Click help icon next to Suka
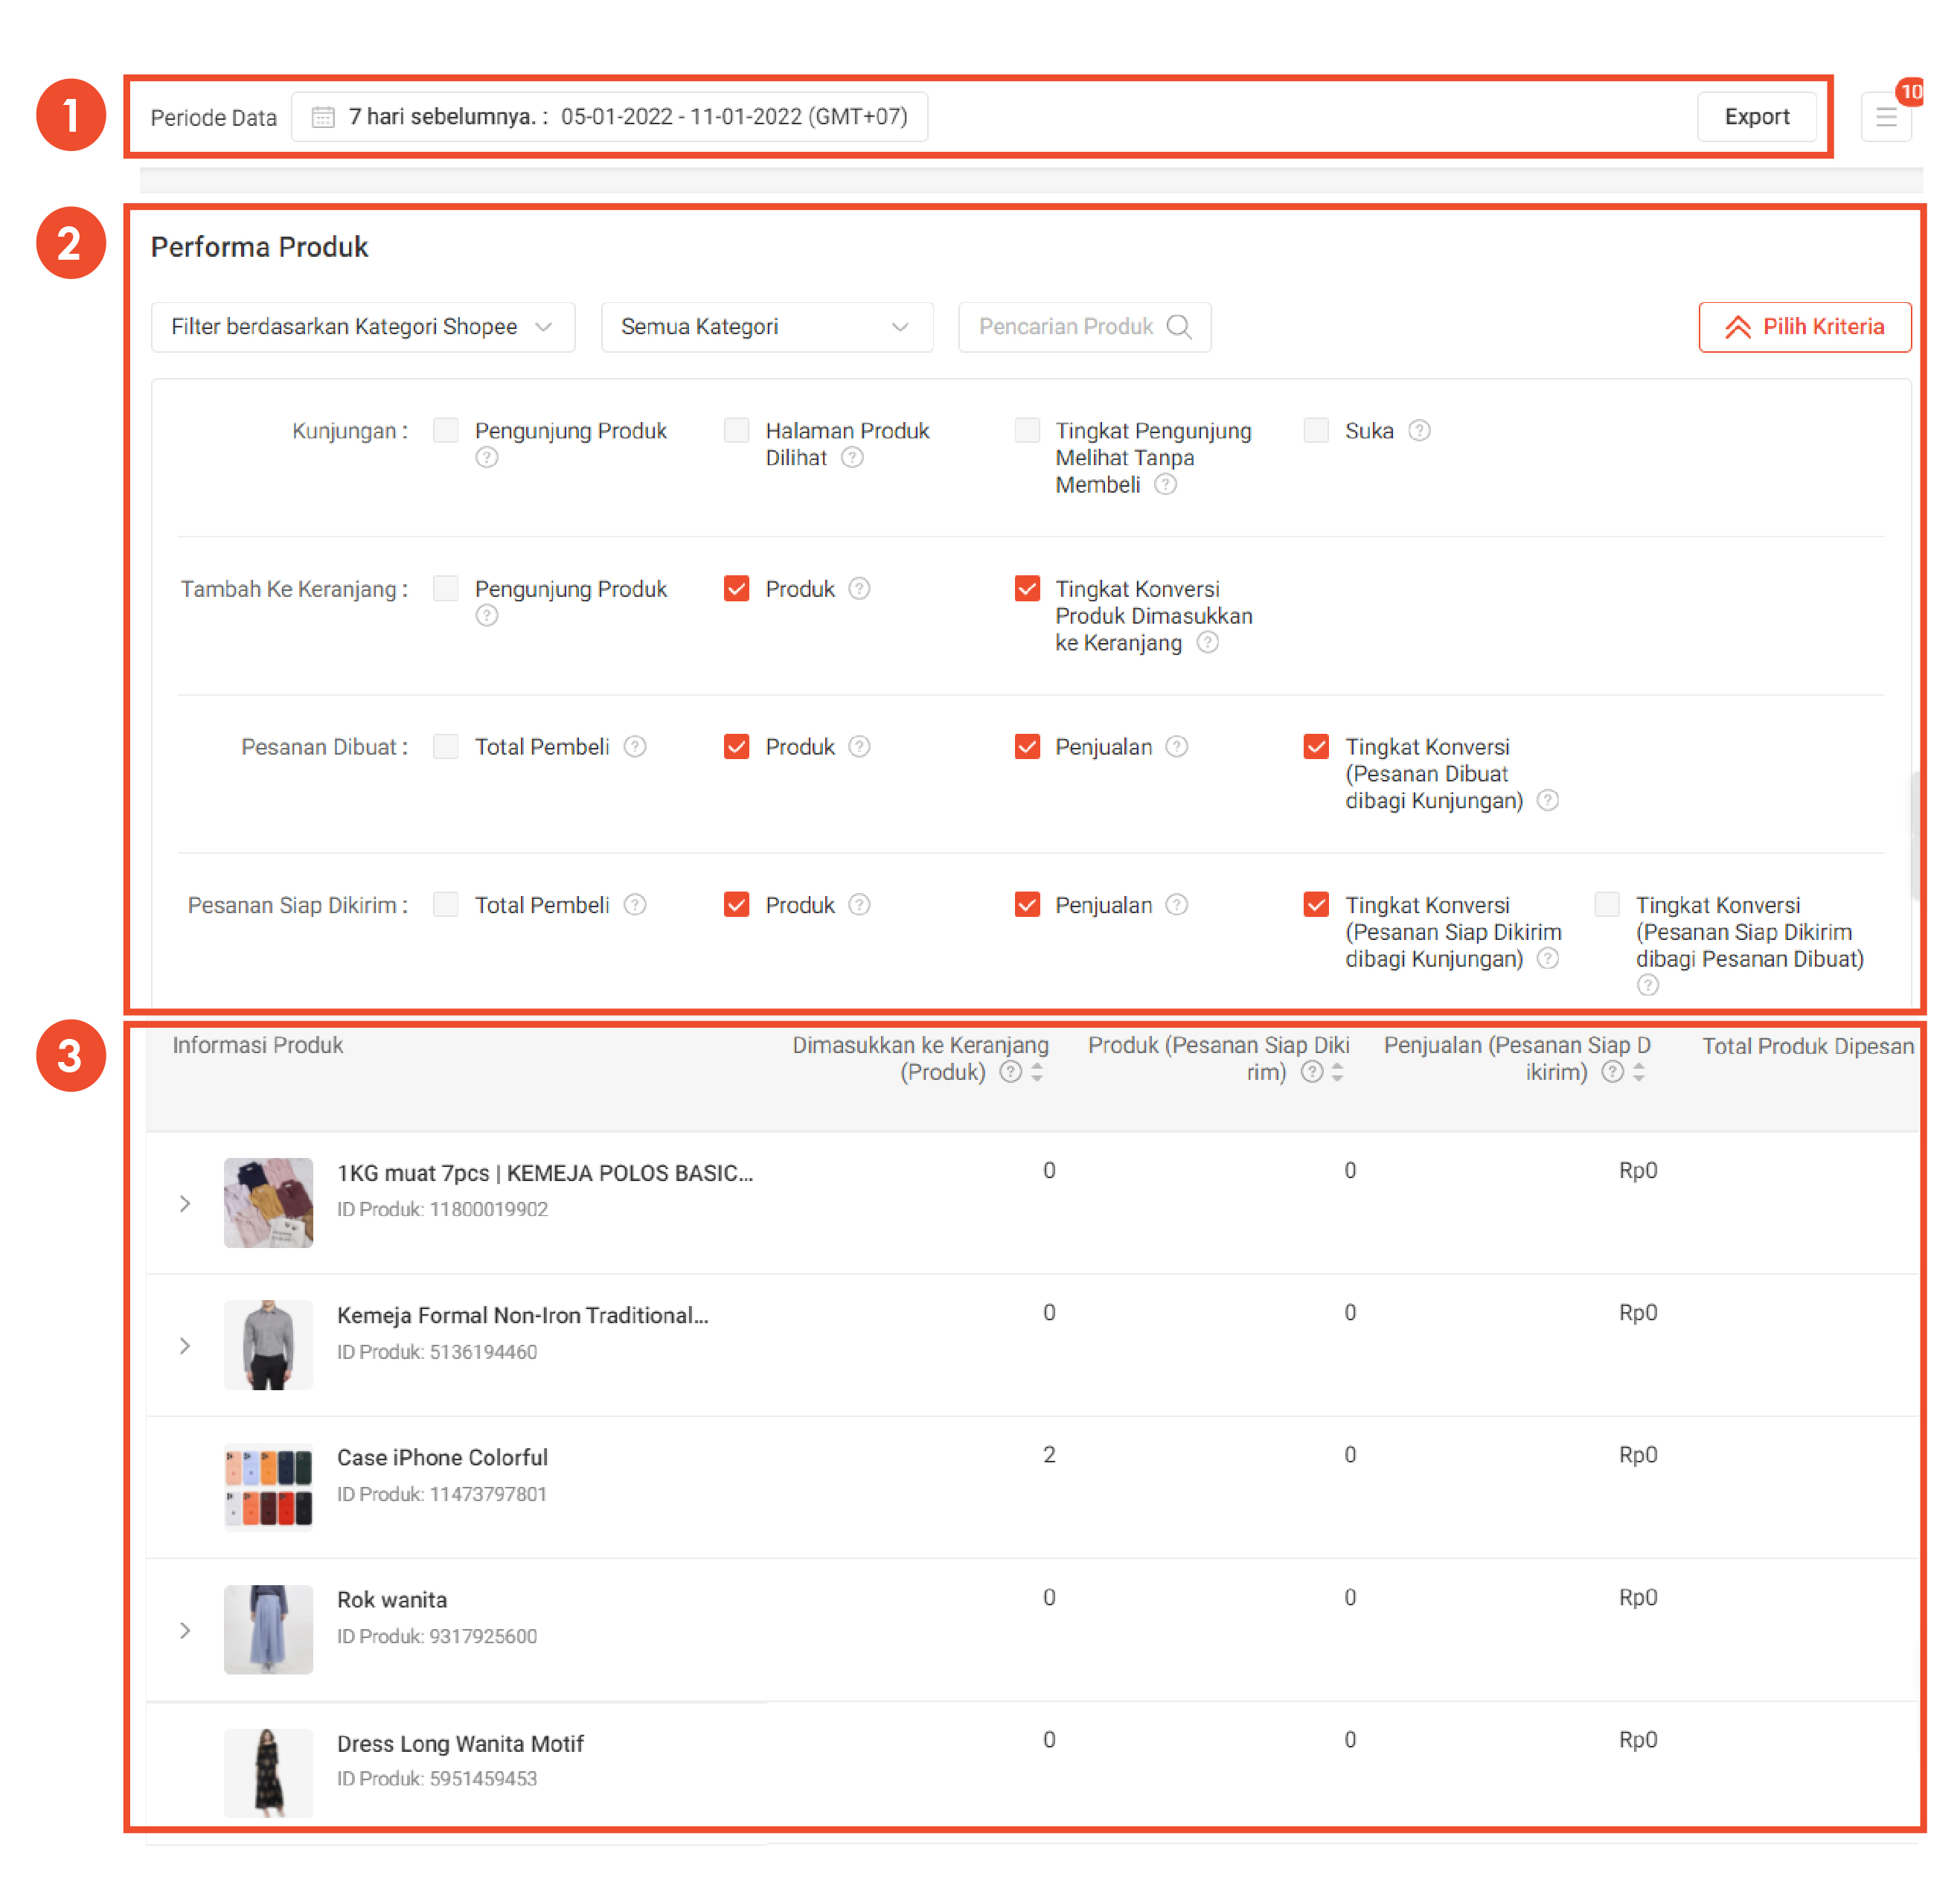The image size is (1960, 1897). pos(1418,431)
